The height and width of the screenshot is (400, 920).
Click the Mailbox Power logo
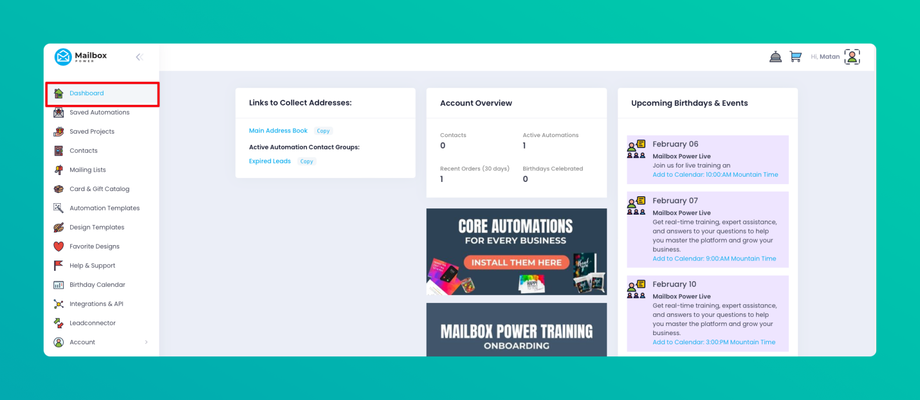pyautogui.click(x=81, y=57)
